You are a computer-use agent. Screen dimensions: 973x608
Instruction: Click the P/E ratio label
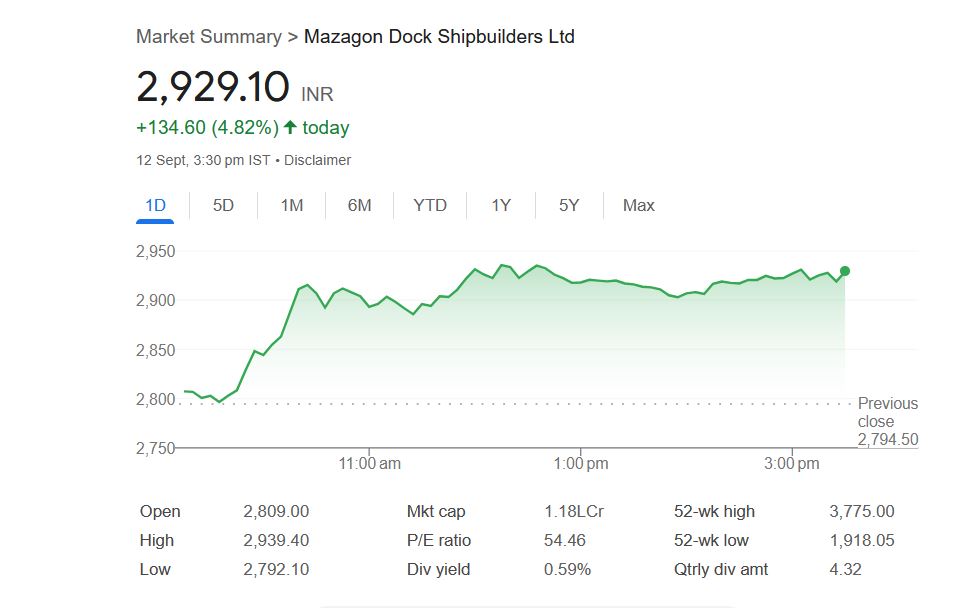coord(438,541)
